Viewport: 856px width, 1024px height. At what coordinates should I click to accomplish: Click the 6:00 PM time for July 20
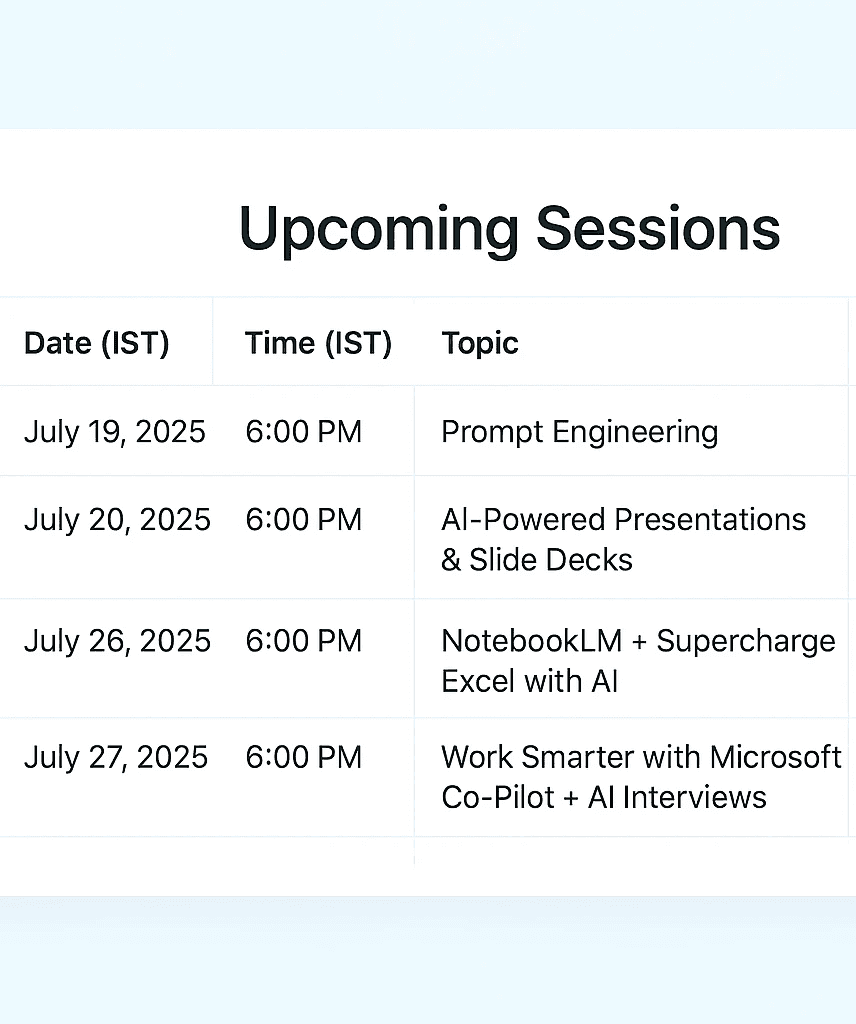click(x=304, y=520)
